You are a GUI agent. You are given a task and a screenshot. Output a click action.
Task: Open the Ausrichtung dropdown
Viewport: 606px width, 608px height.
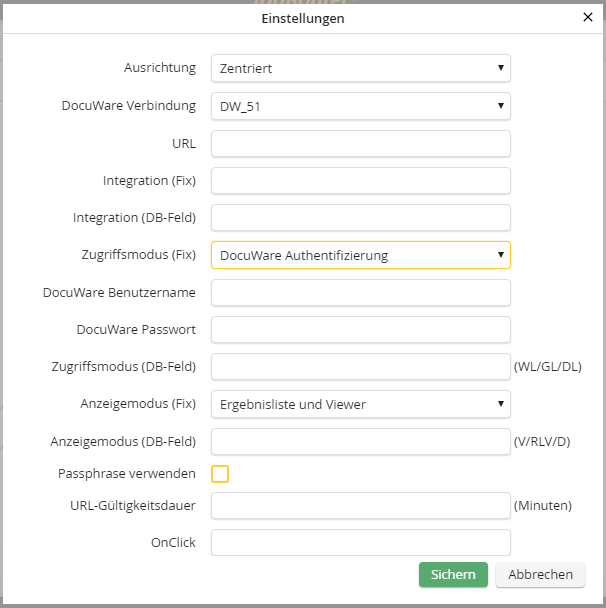click(x=360, y=68)
